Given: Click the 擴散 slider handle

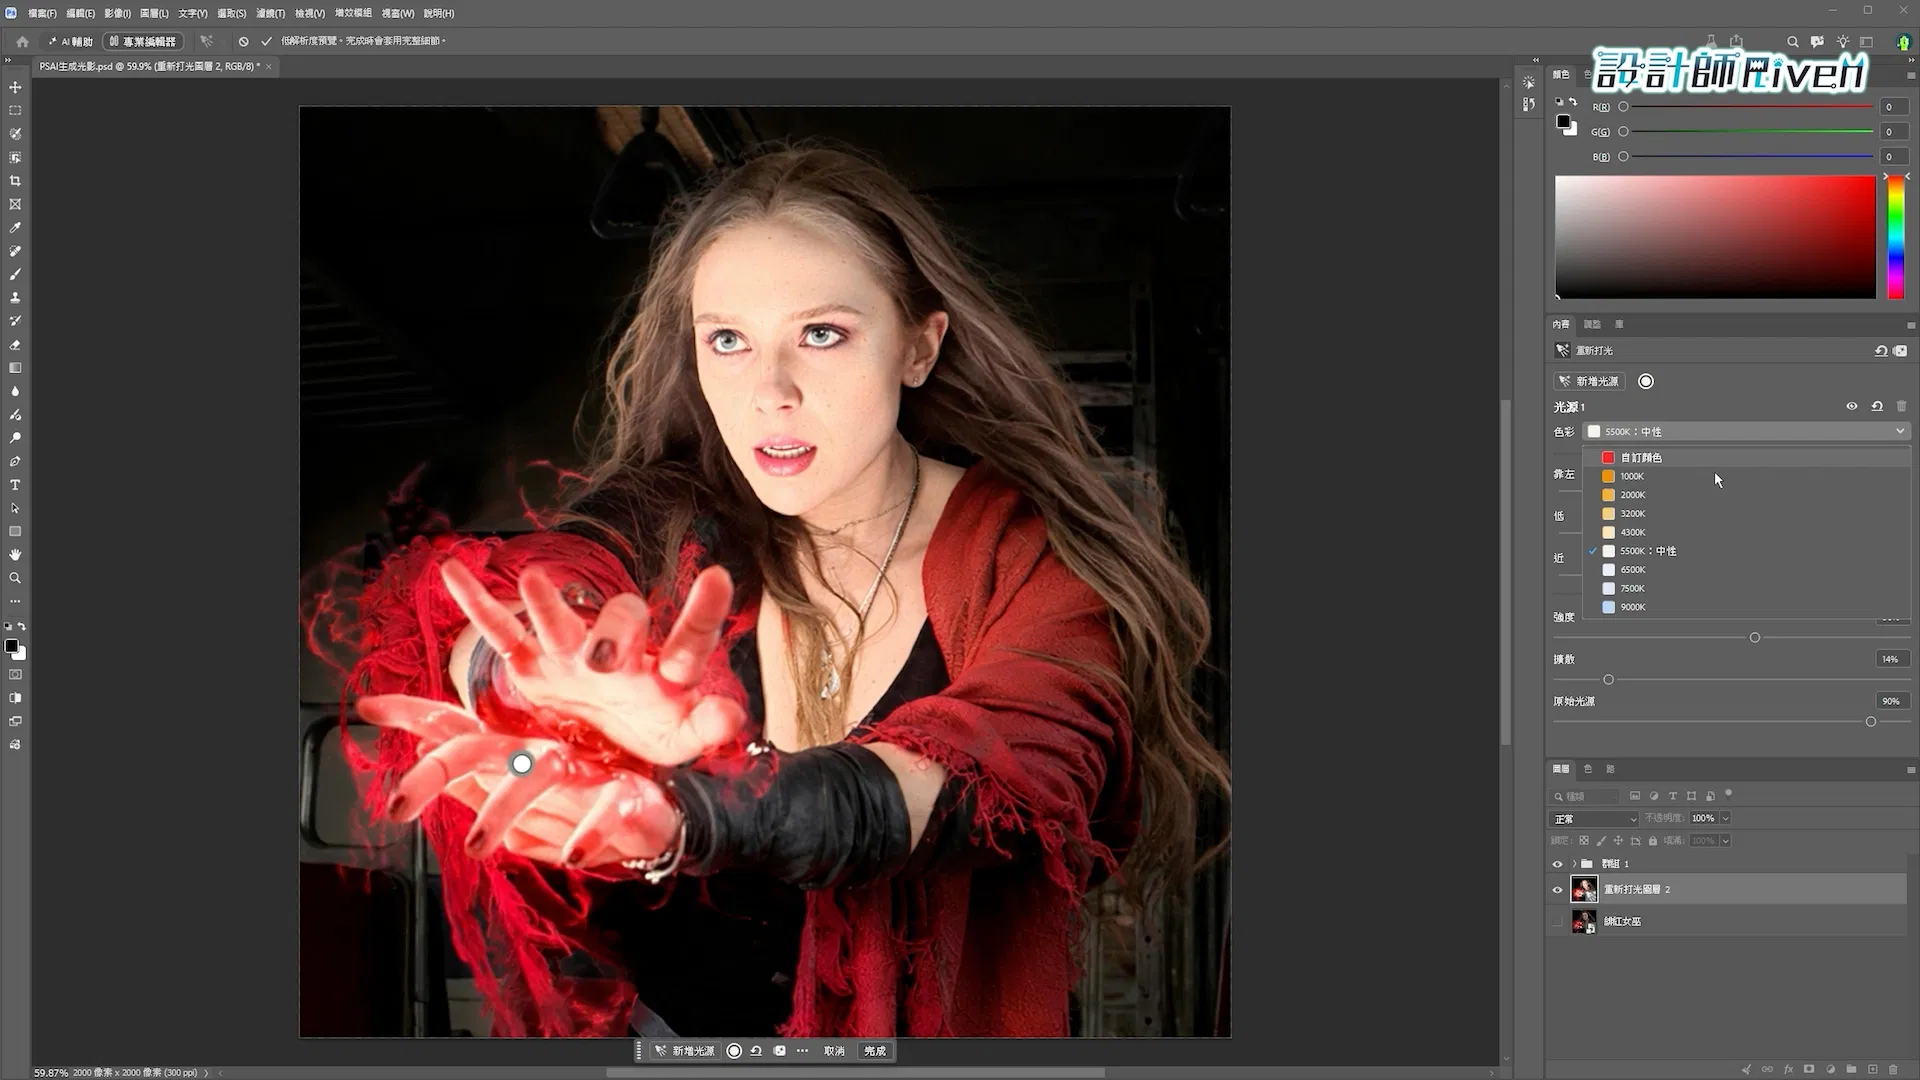Looking at the screenshot, I should (1608, 680).
